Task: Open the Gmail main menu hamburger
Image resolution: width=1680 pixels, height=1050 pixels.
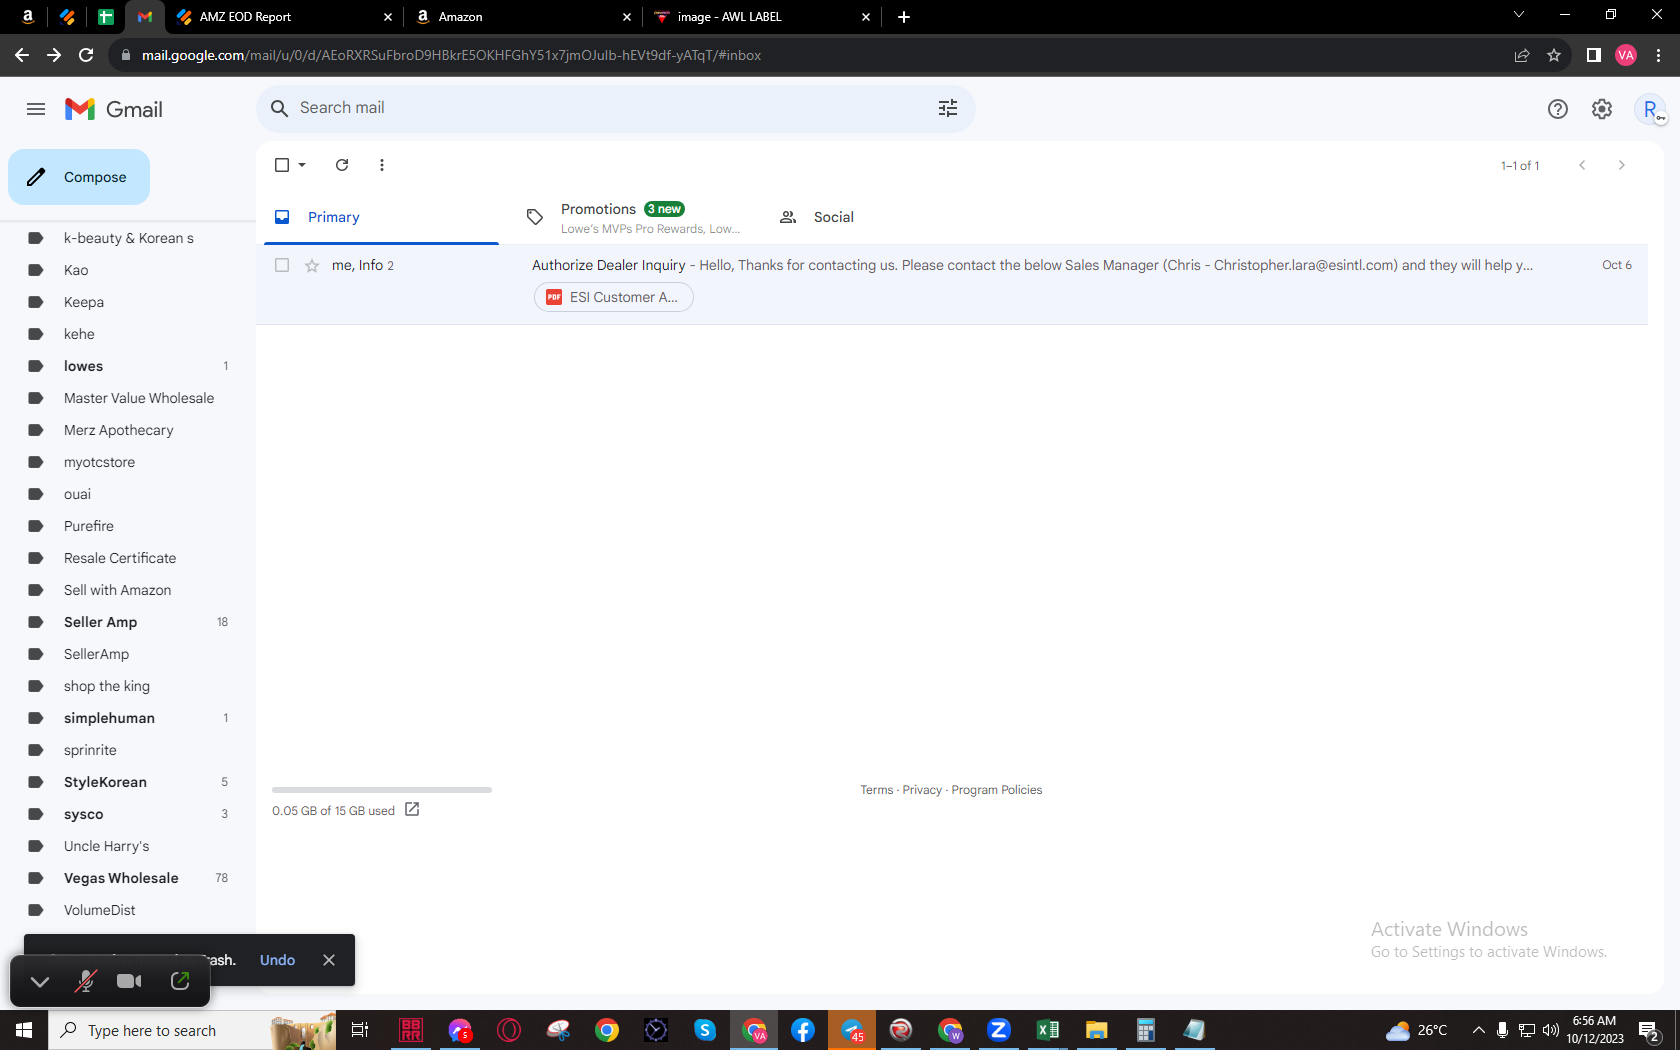Action: [x=36, y=109]
